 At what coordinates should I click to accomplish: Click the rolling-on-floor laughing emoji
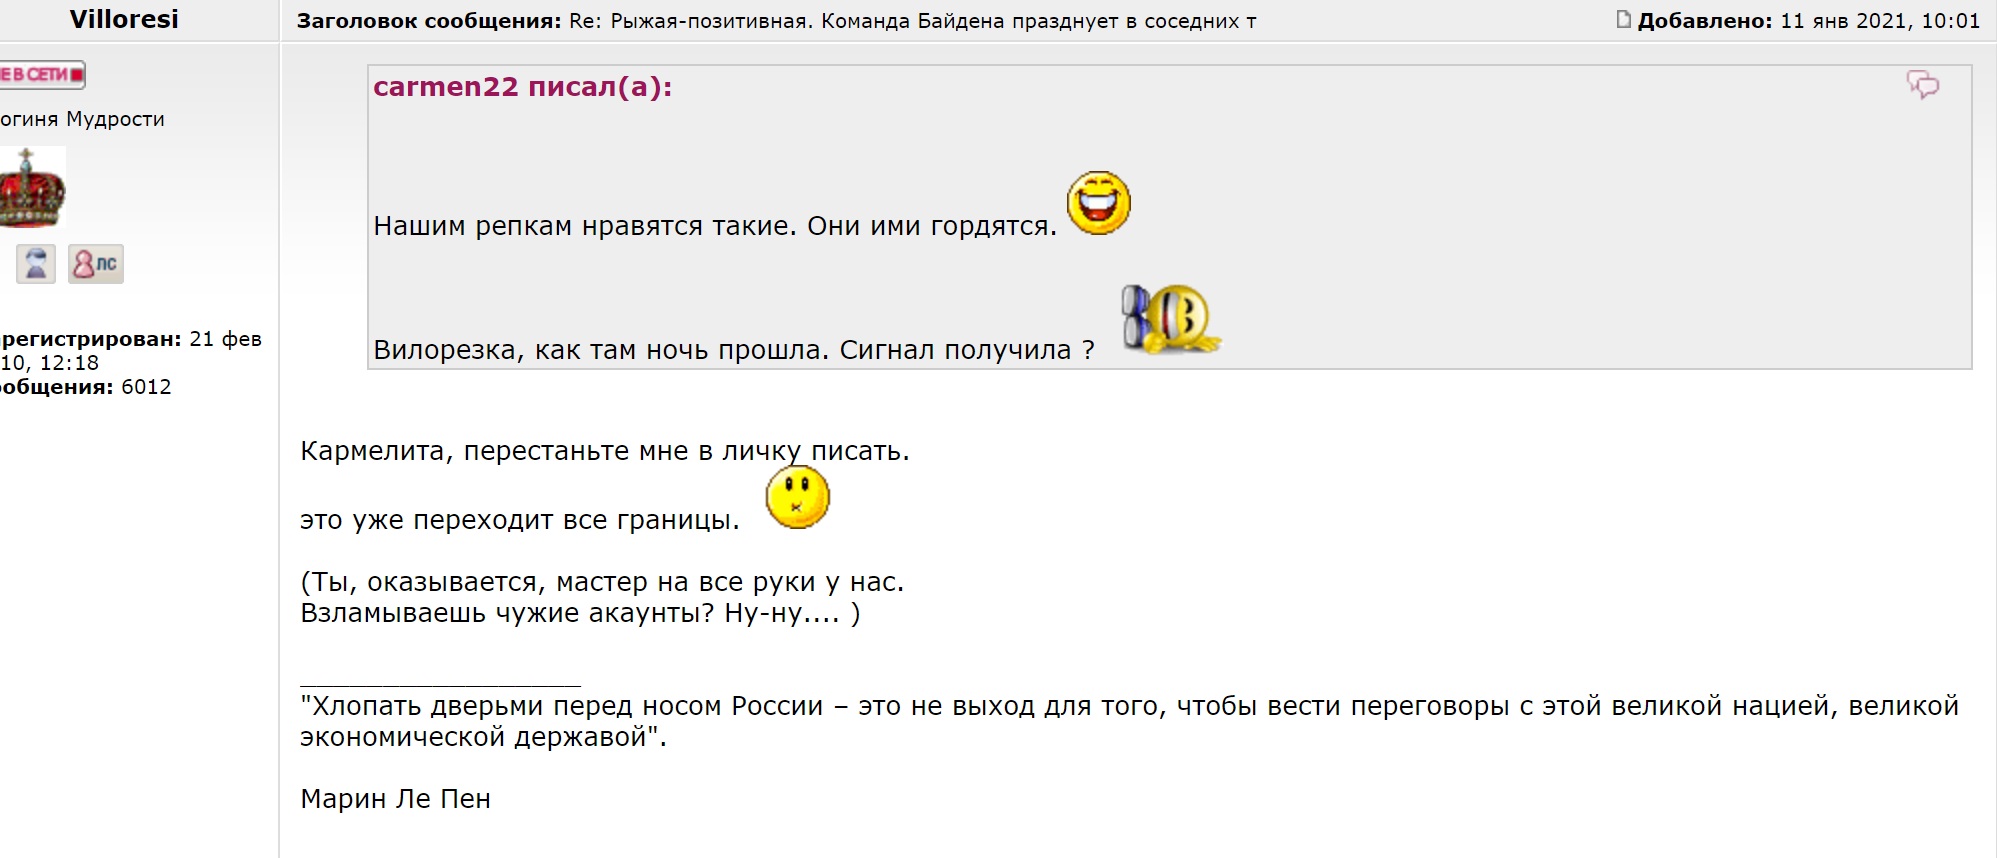pyautogui.click(x=1170, y=320)
